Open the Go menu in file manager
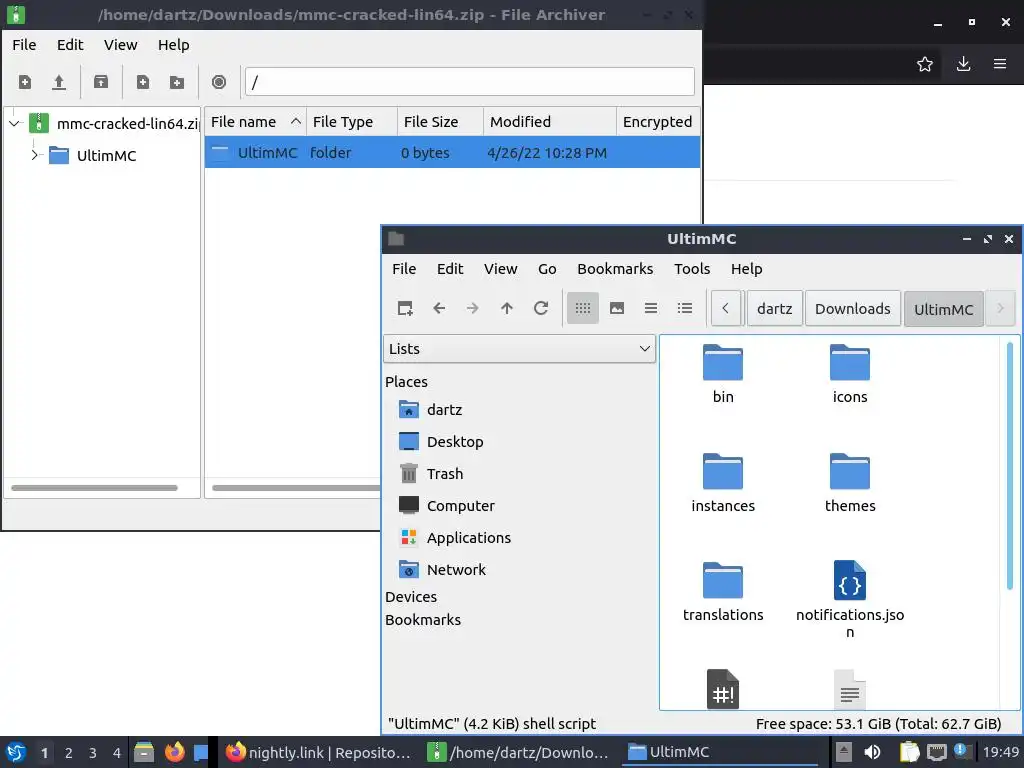Image resolution: width=1024 pixels, height=768 pixels. click(547, 269)
